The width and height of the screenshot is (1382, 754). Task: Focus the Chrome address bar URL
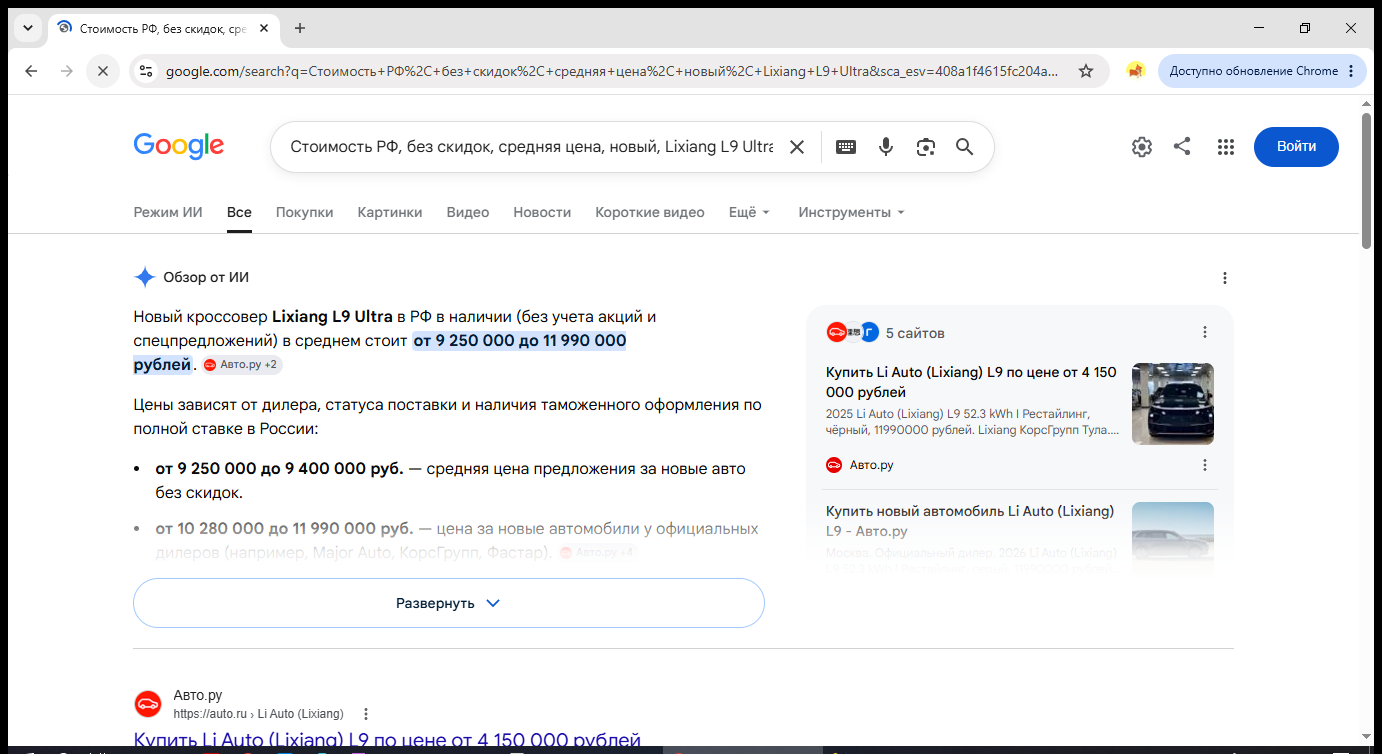(612, 71)
